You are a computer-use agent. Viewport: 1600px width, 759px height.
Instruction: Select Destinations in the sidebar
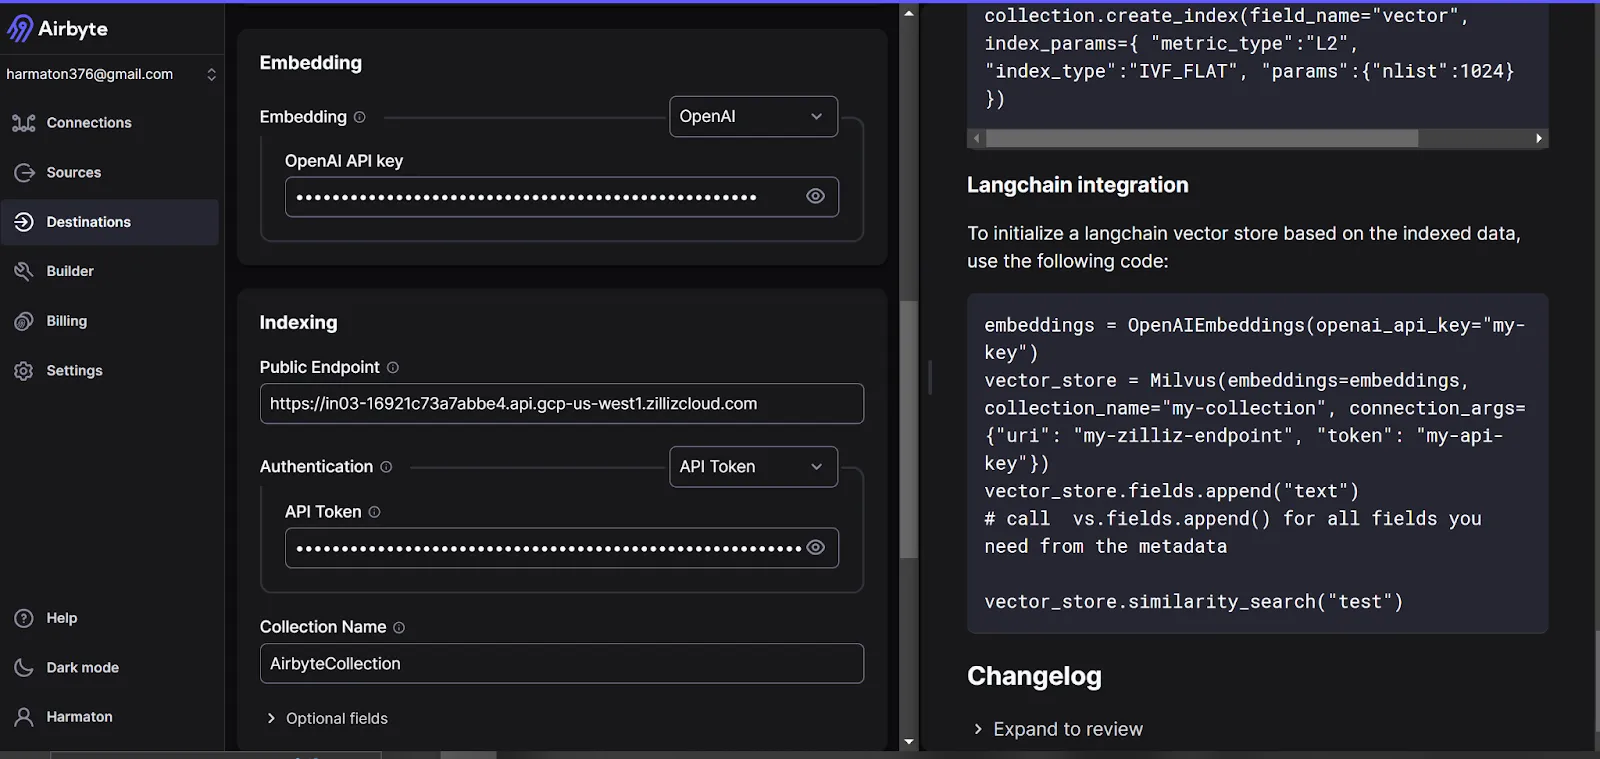click(x=110, y=222)
